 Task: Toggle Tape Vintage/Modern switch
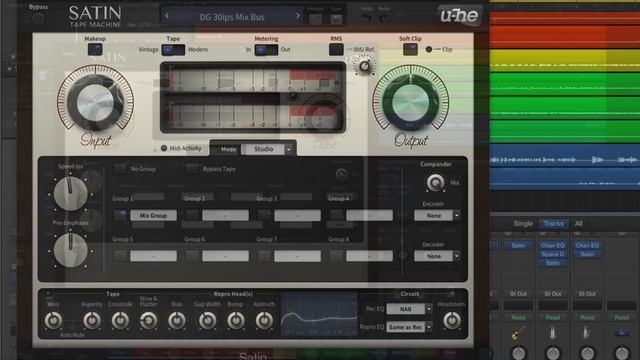click(173, 50)
